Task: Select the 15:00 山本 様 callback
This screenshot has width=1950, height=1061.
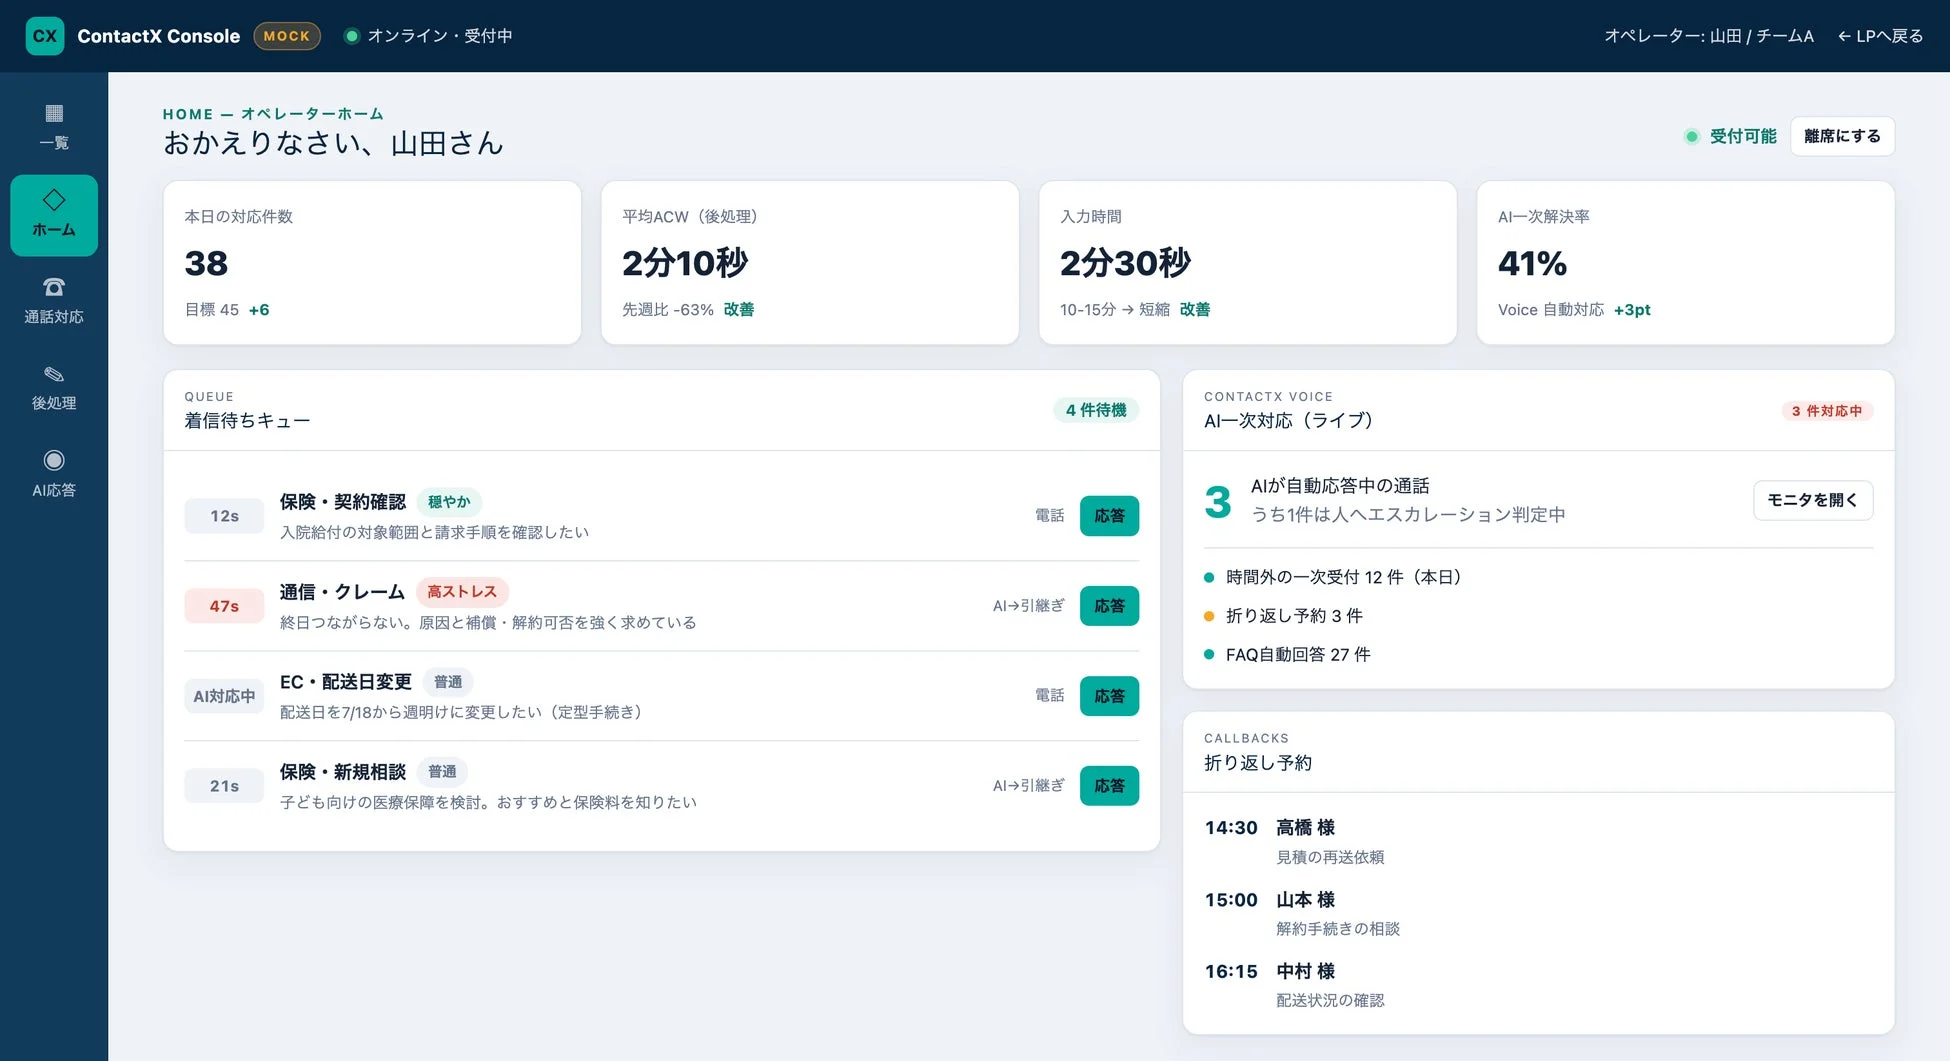Action: pos(1538,913)
